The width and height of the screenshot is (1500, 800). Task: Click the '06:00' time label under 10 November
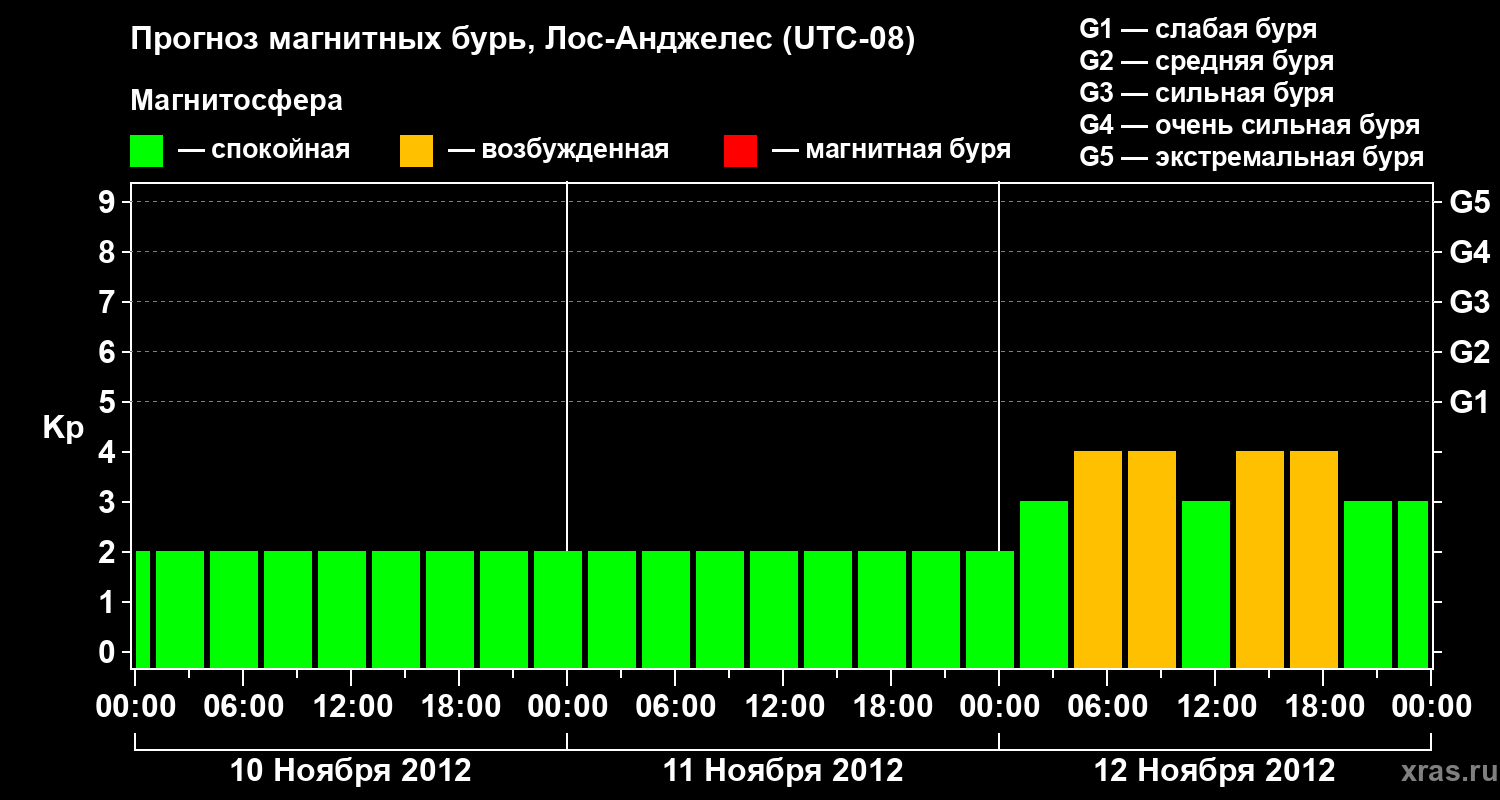[x=243, y=707]
